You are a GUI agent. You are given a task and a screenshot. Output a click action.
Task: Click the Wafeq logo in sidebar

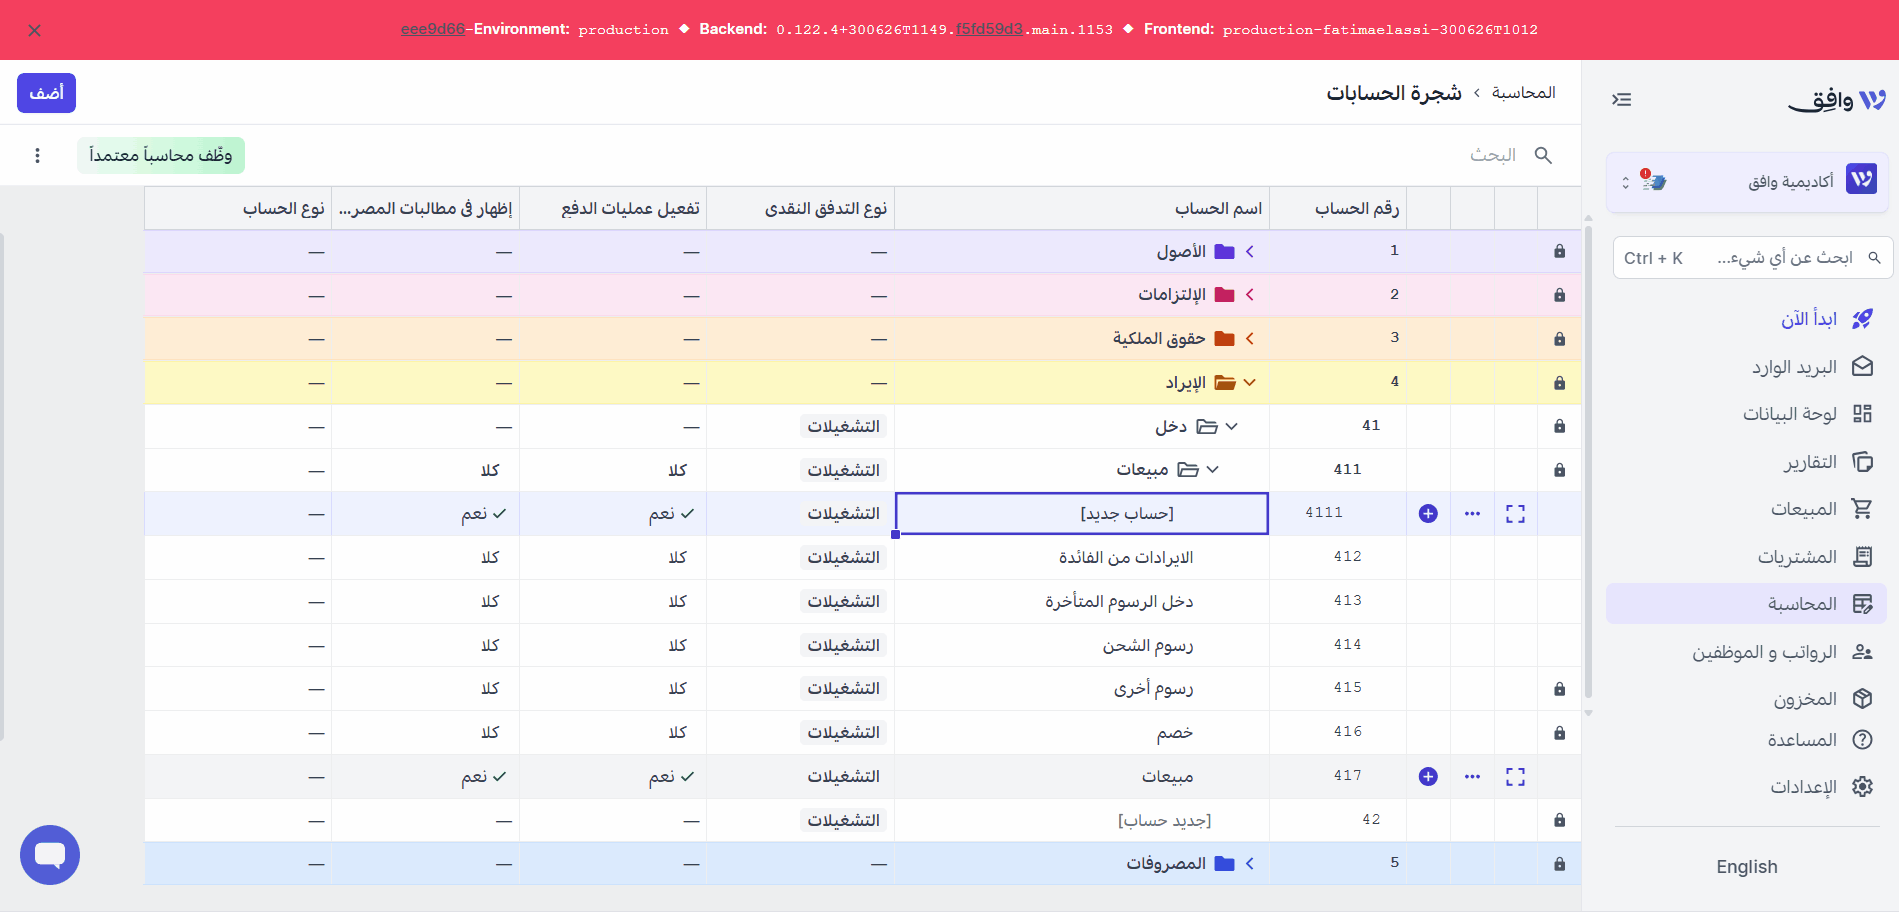pos(1836,100)
